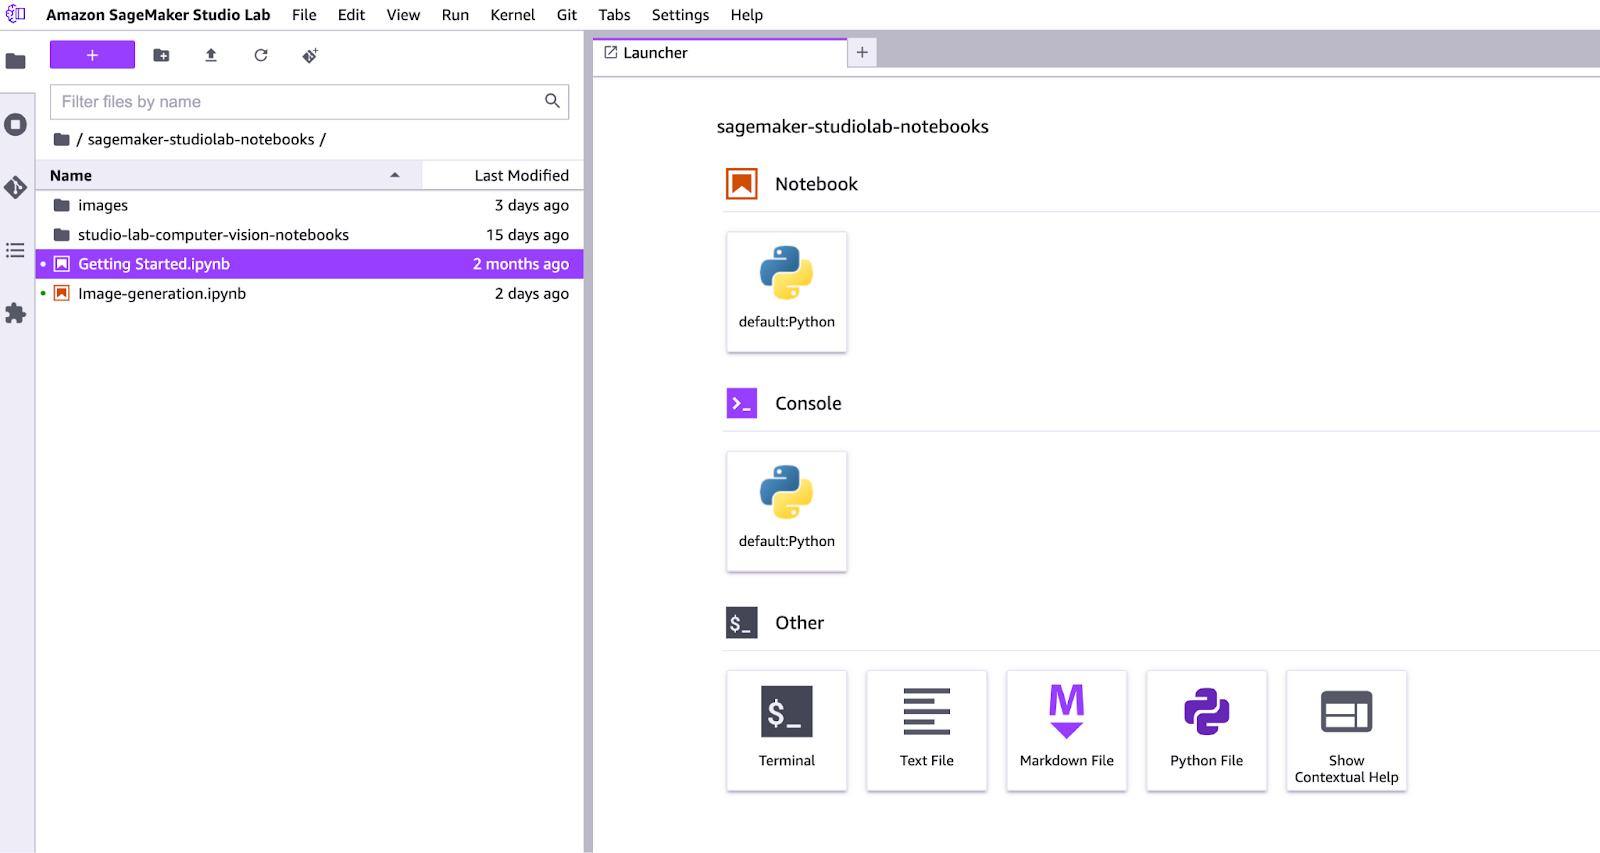Click the default:Python Notebook launcher card
1600x853 pixels.
[787, 292]
